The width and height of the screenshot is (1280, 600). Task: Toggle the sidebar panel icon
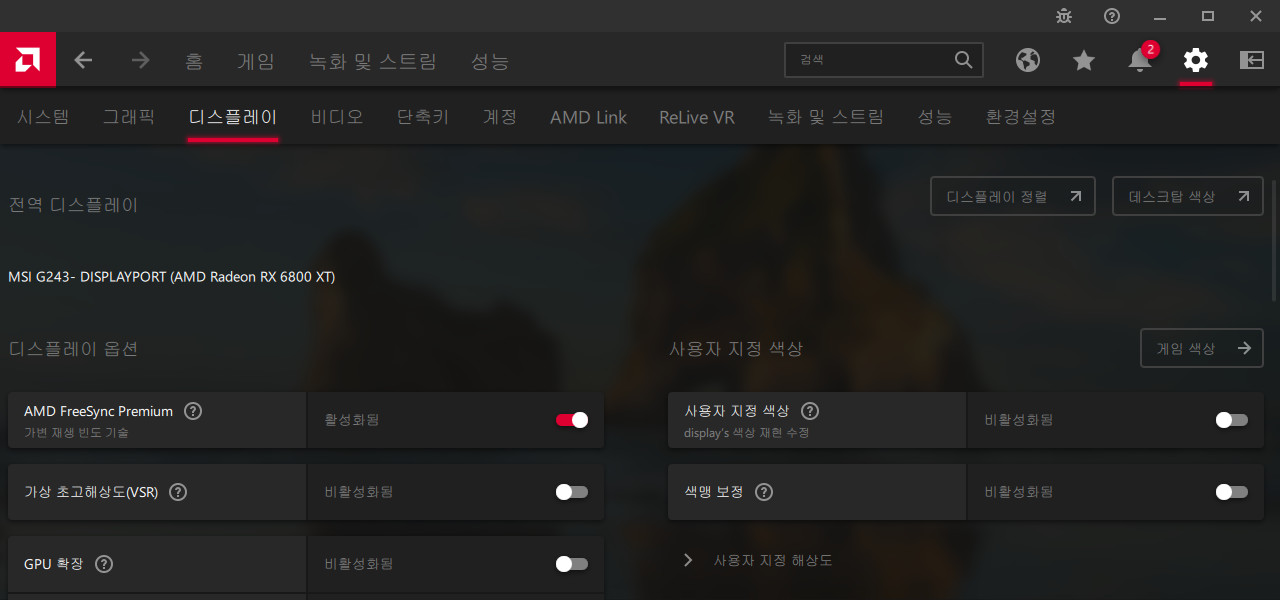point(1252,60)
